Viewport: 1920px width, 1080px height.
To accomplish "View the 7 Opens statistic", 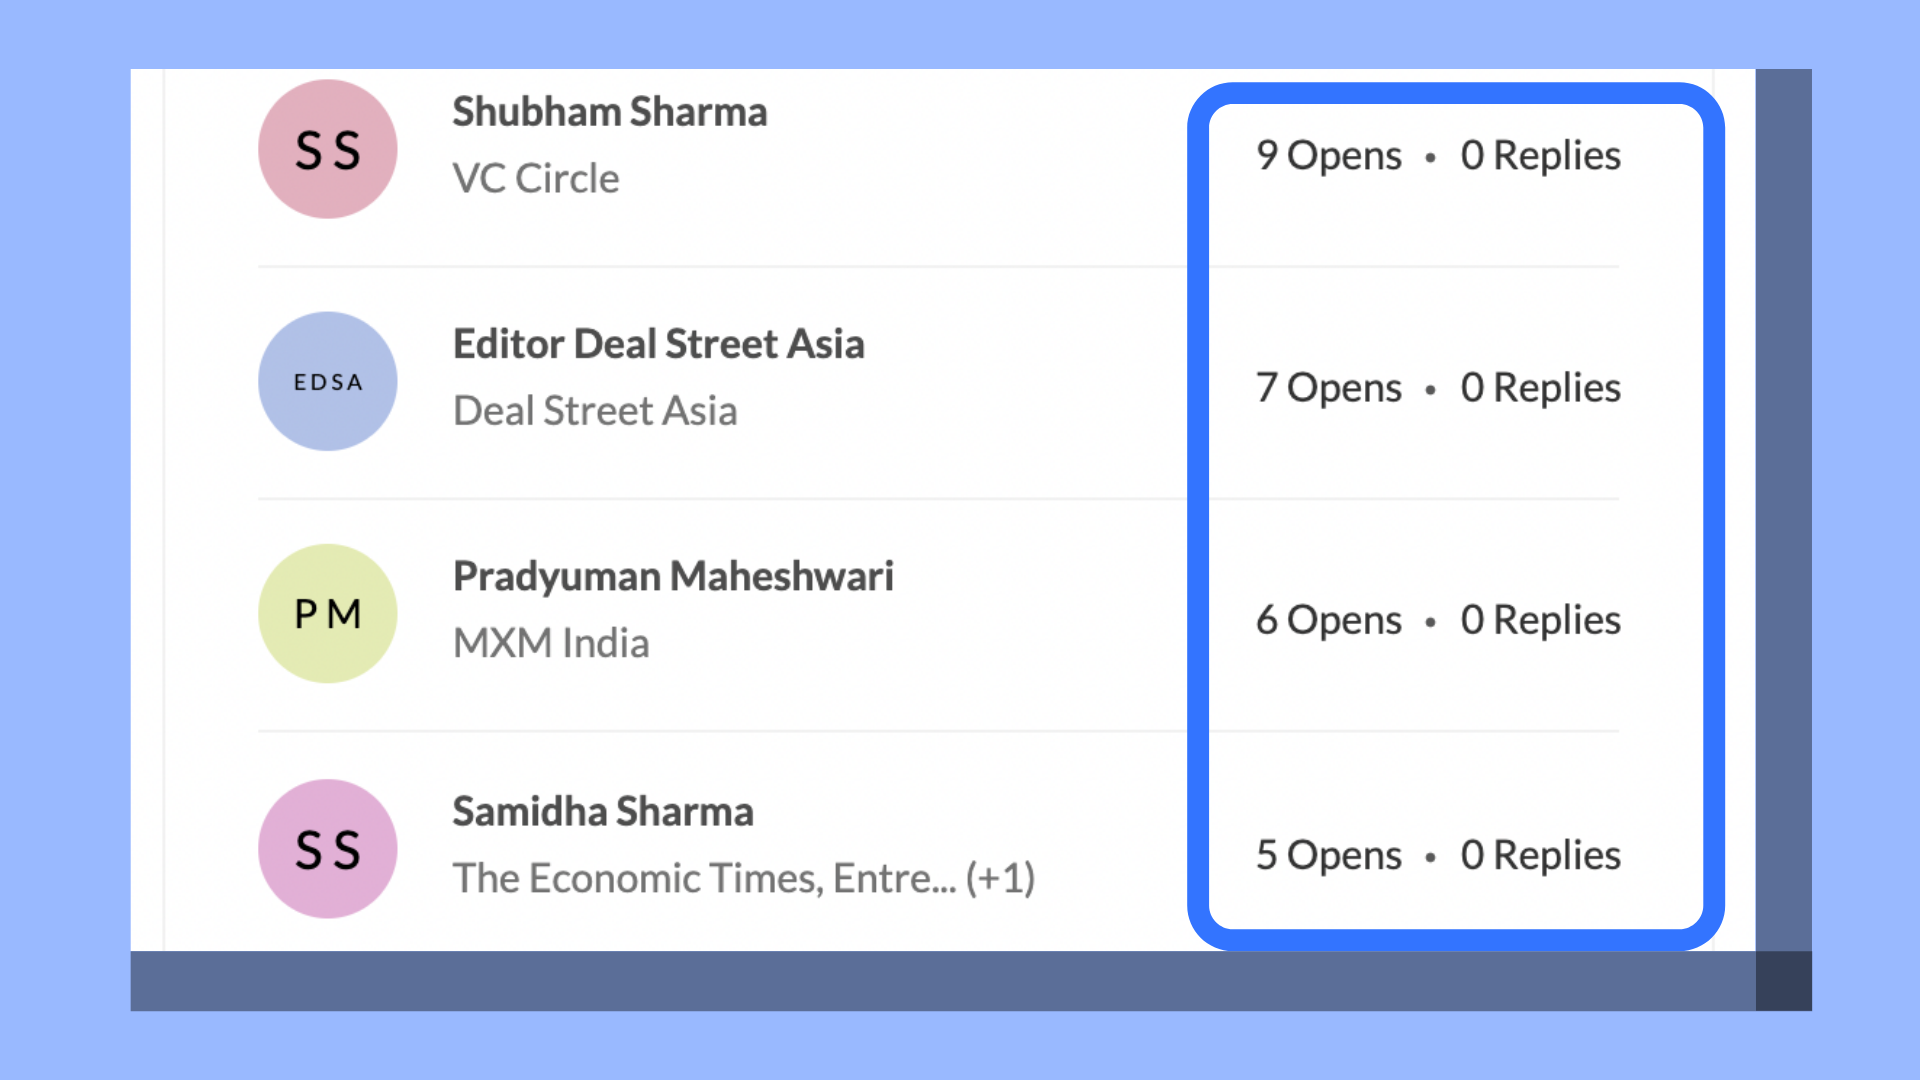I will (1329, 388).
